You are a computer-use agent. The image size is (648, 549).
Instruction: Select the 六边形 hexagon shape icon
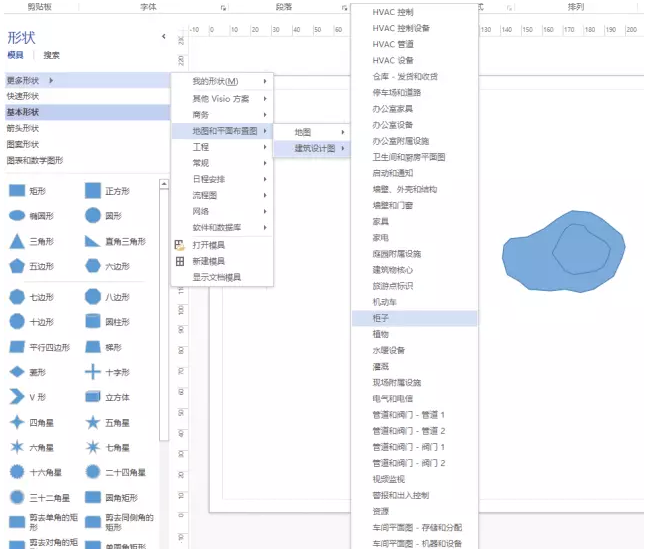pyautogui.click(x=92, y=267)
